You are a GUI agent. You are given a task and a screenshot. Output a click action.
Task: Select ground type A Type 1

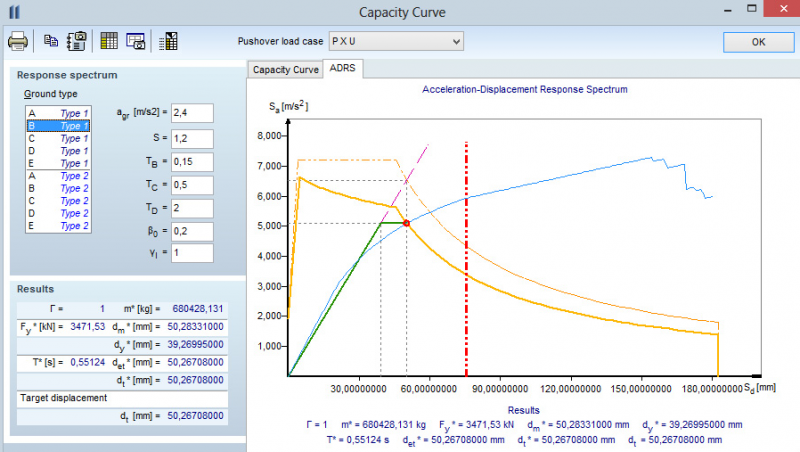coord(58,113)
